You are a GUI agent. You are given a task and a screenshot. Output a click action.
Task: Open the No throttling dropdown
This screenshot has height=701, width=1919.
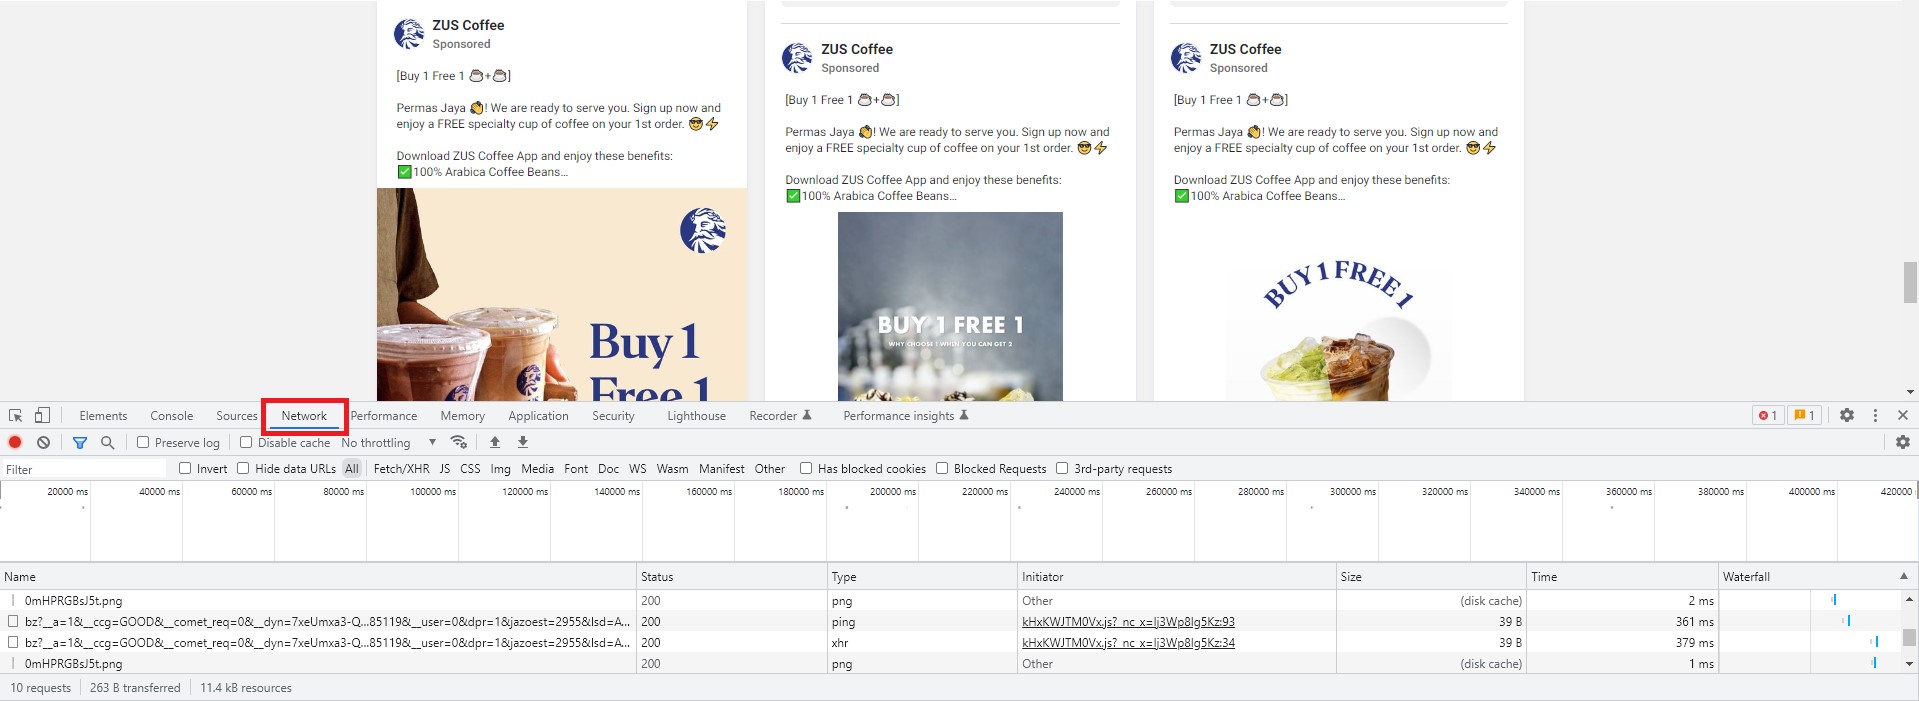(x=389, y=442)
